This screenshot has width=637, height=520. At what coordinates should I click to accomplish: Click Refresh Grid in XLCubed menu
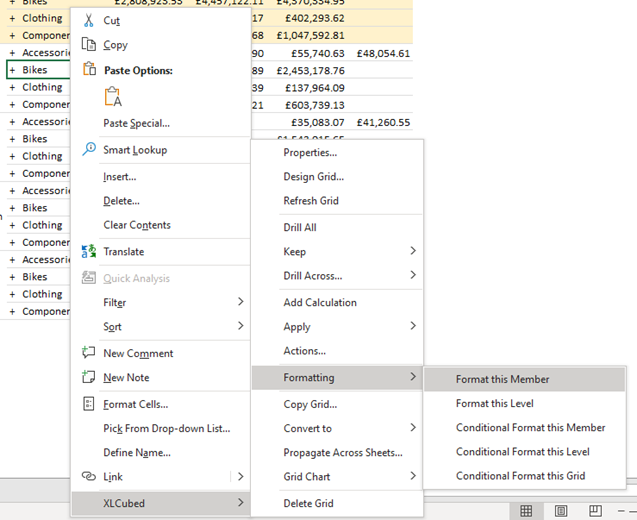tap(311, 201)
